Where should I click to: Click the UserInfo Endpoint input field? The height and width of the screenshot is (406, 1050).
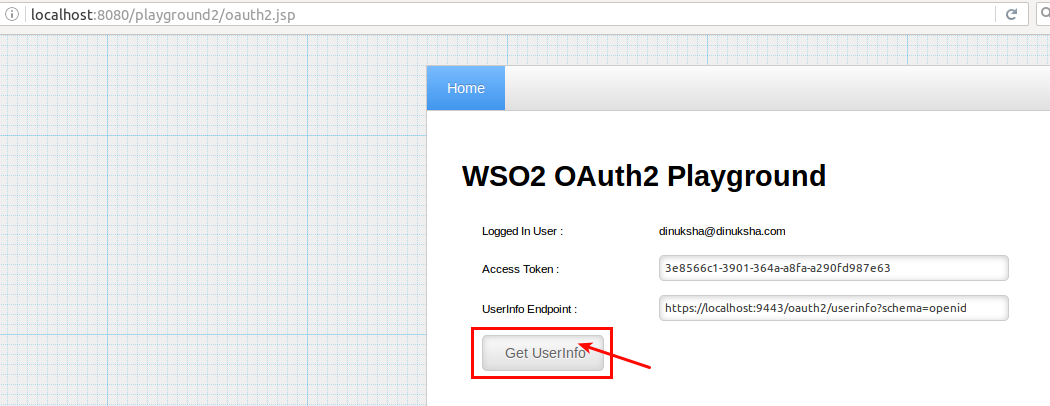click(834, 308)
